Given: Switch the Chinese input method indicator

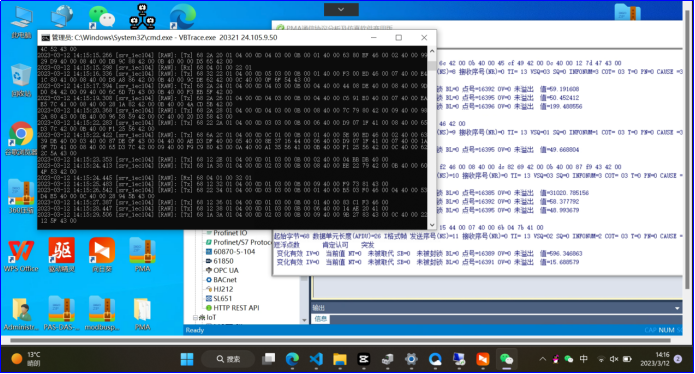Looking at the screenshot, I should [584, 359].
